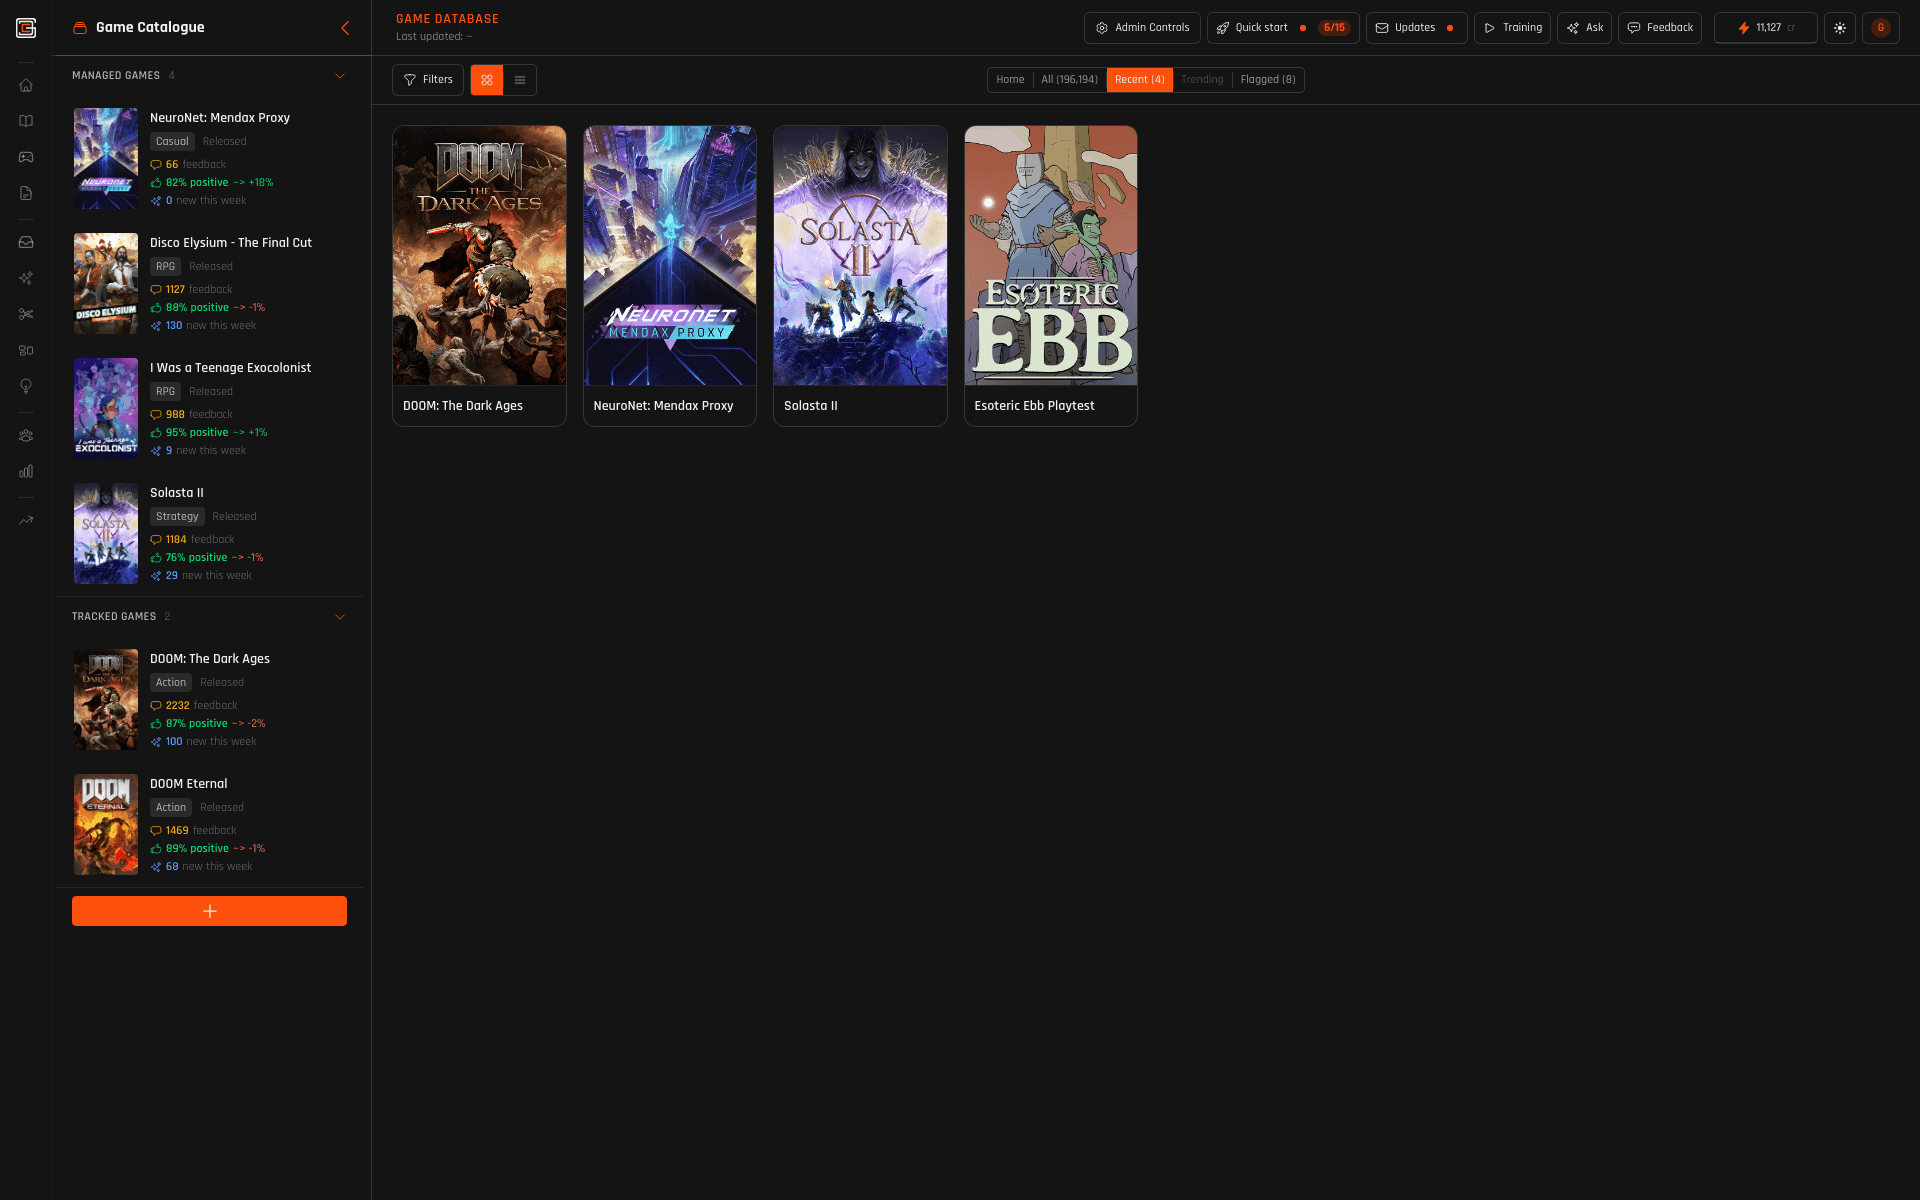This screenshot has width=1920, height=1200.
Task: Click the orange add game plus button
Action: (x=209, y=911)
